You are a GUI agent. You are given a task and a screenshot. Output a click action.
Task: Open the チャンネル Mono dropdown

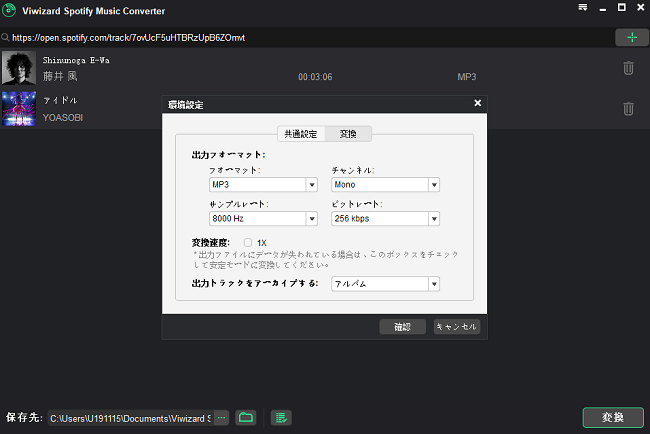(385, 184)
